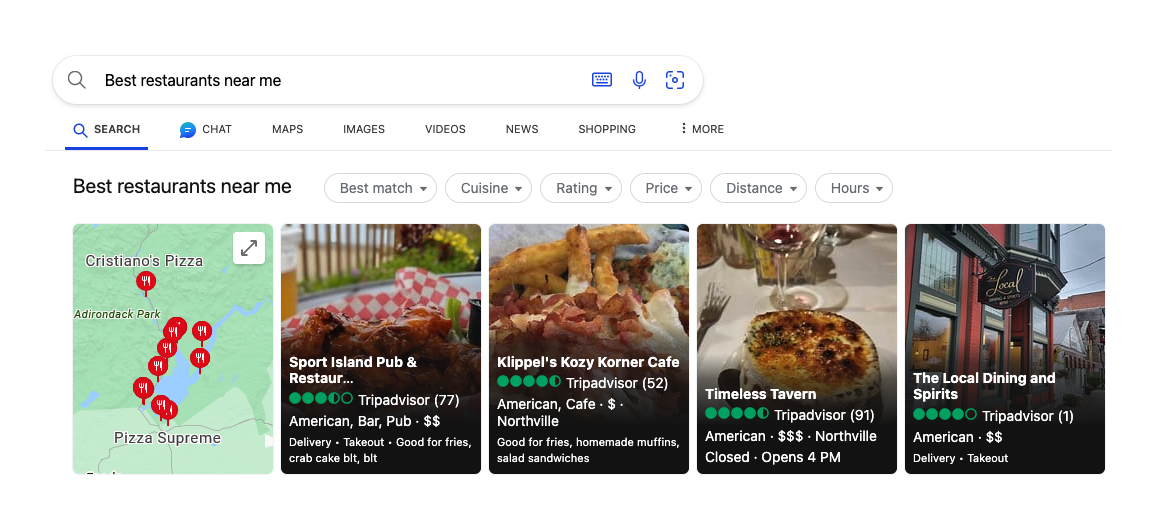1157x532 pixels.
Task: Open the Maps tab
Action: pyautogui.click(x=287, y=129)
